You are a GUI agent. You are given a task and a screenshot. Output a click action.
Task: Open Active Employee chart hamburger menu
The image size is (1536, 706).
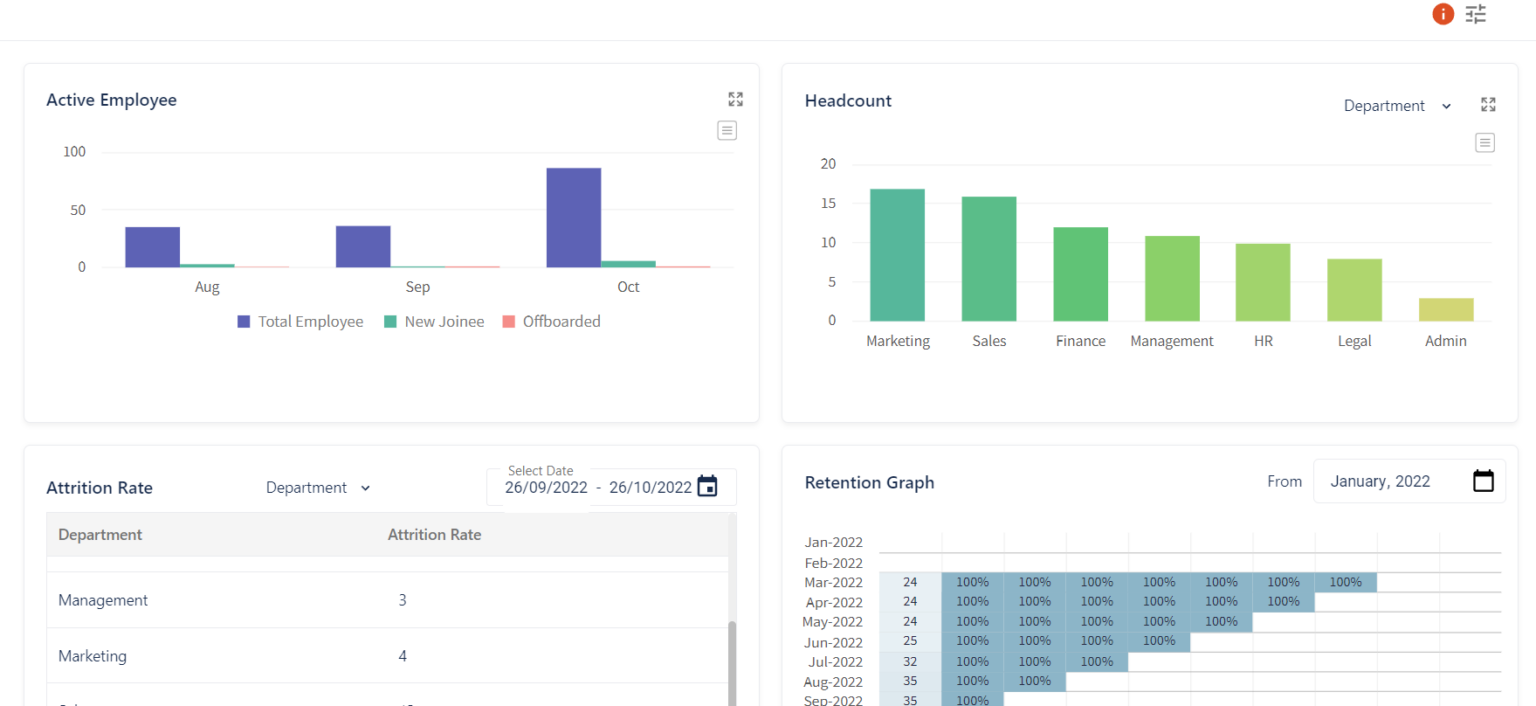click(x=727, y=130)
